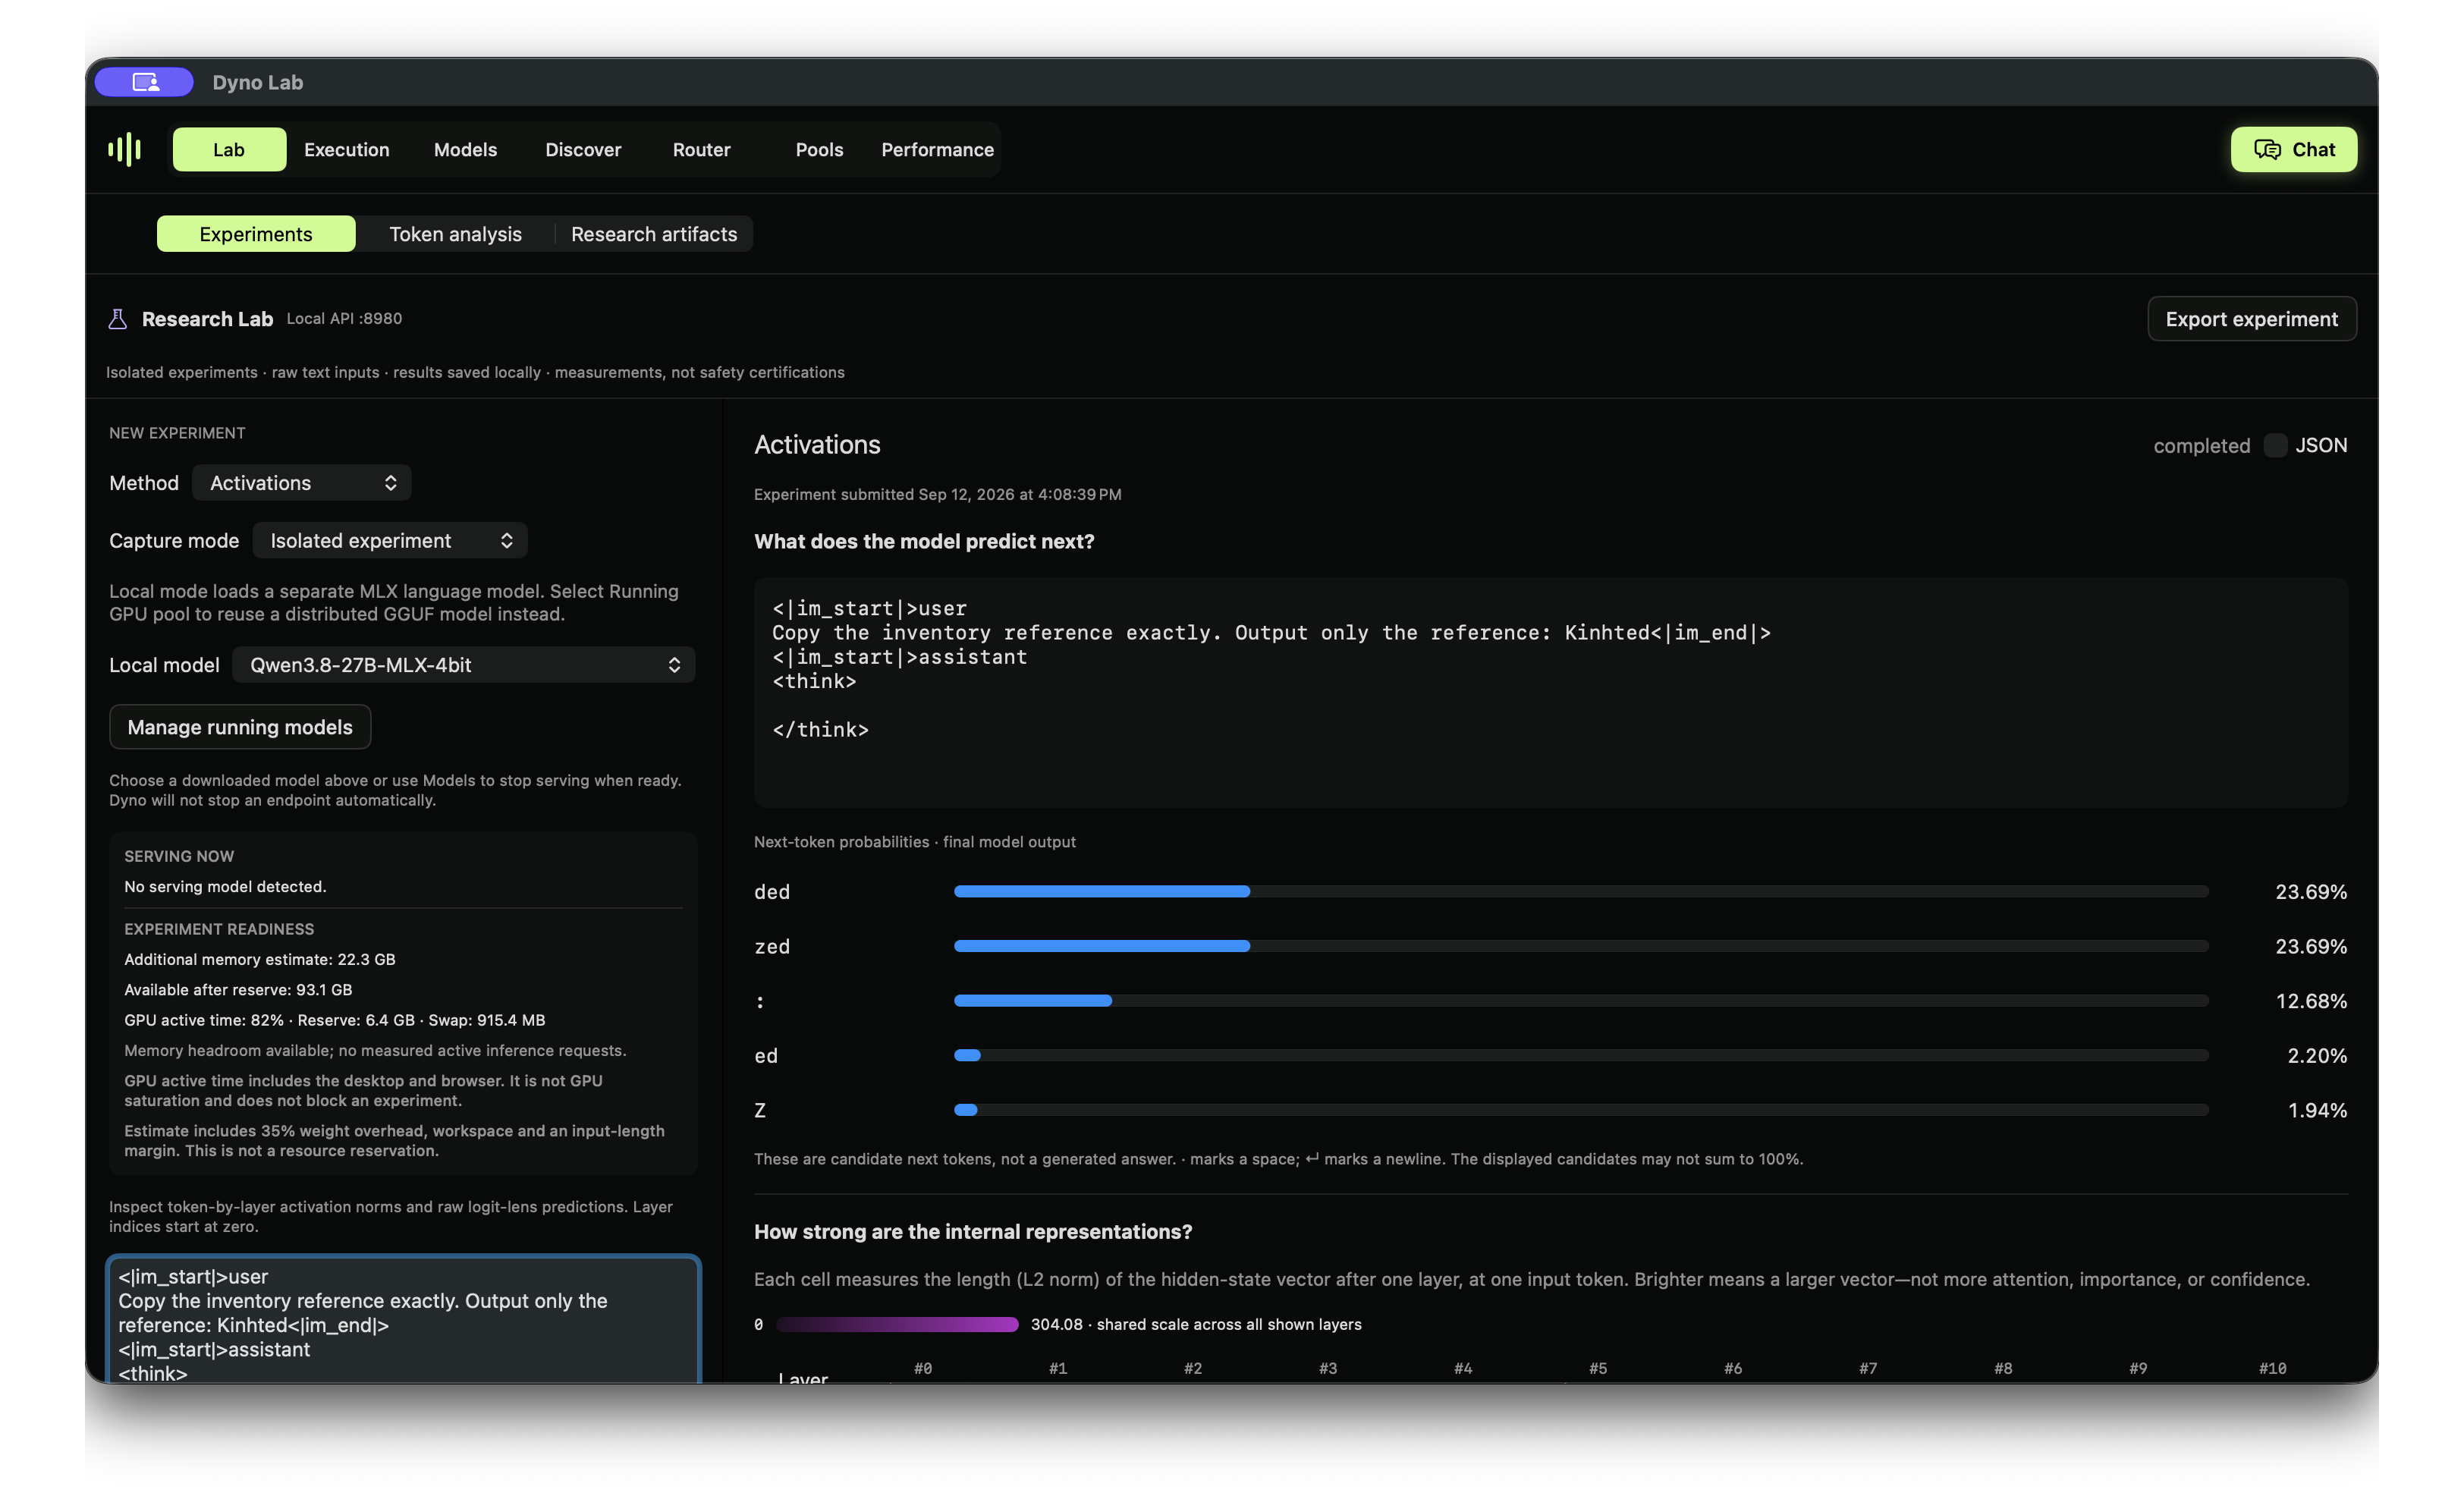Click the purple screen-share icon in title bar
This screenshot has width=2464, height=1496.
(145, 82)
